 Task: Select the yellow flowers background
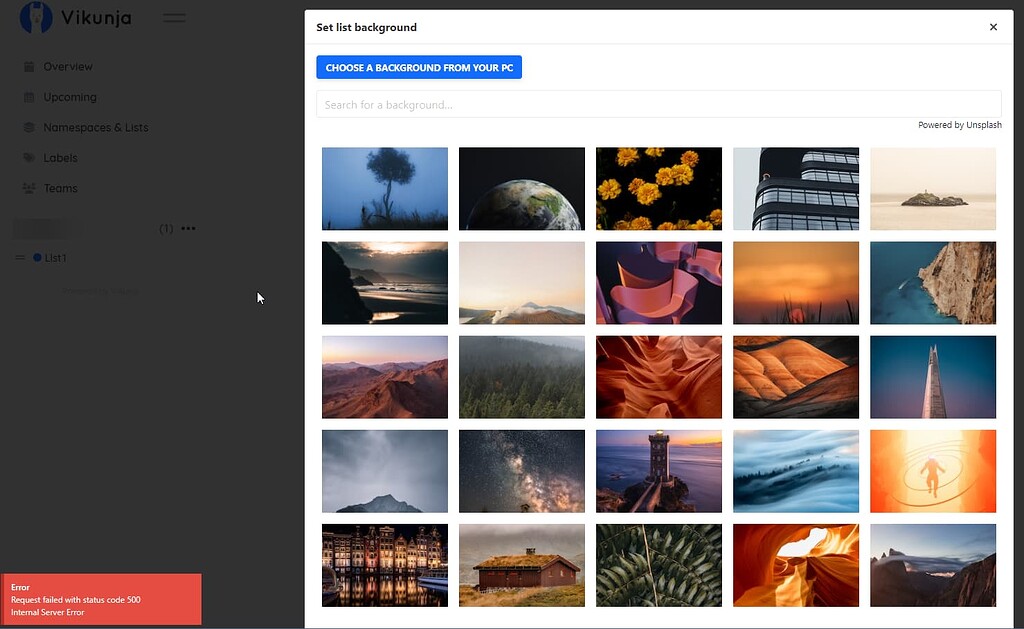(658, 188)
